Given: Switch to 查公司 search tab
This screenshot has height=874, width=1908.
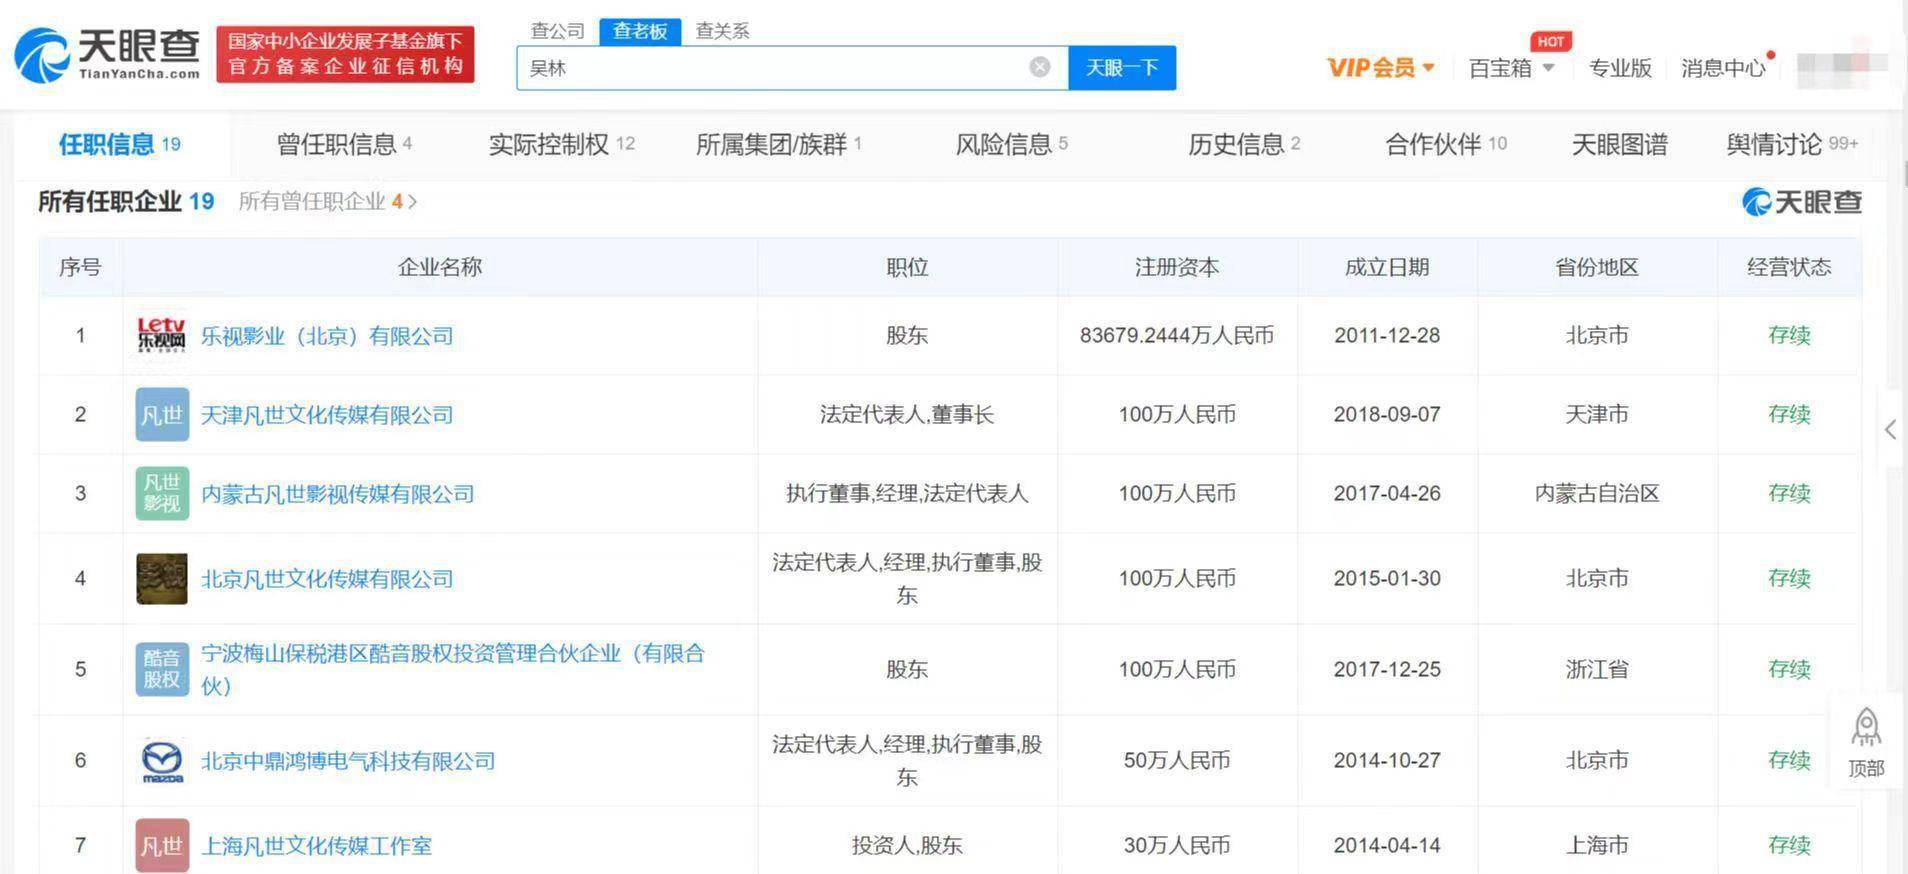Looking at the screenshot, I should click(557, 31).
